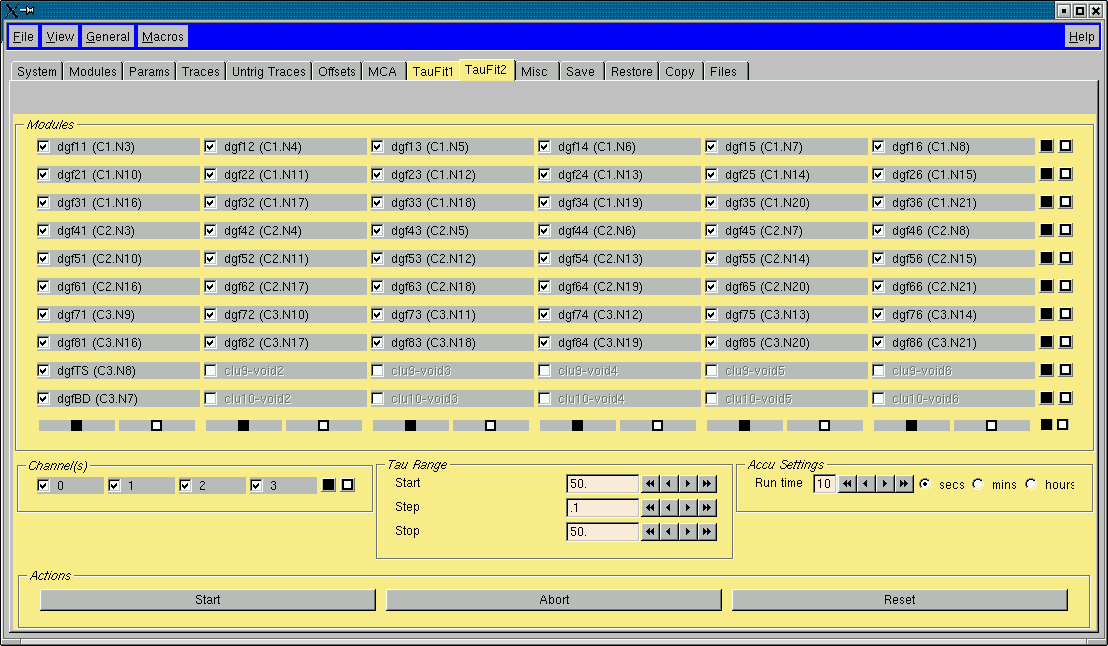This screenshot has width=1108, height=646.
Task: Jump Tau Step value to maximum
Action: point(707,507)
